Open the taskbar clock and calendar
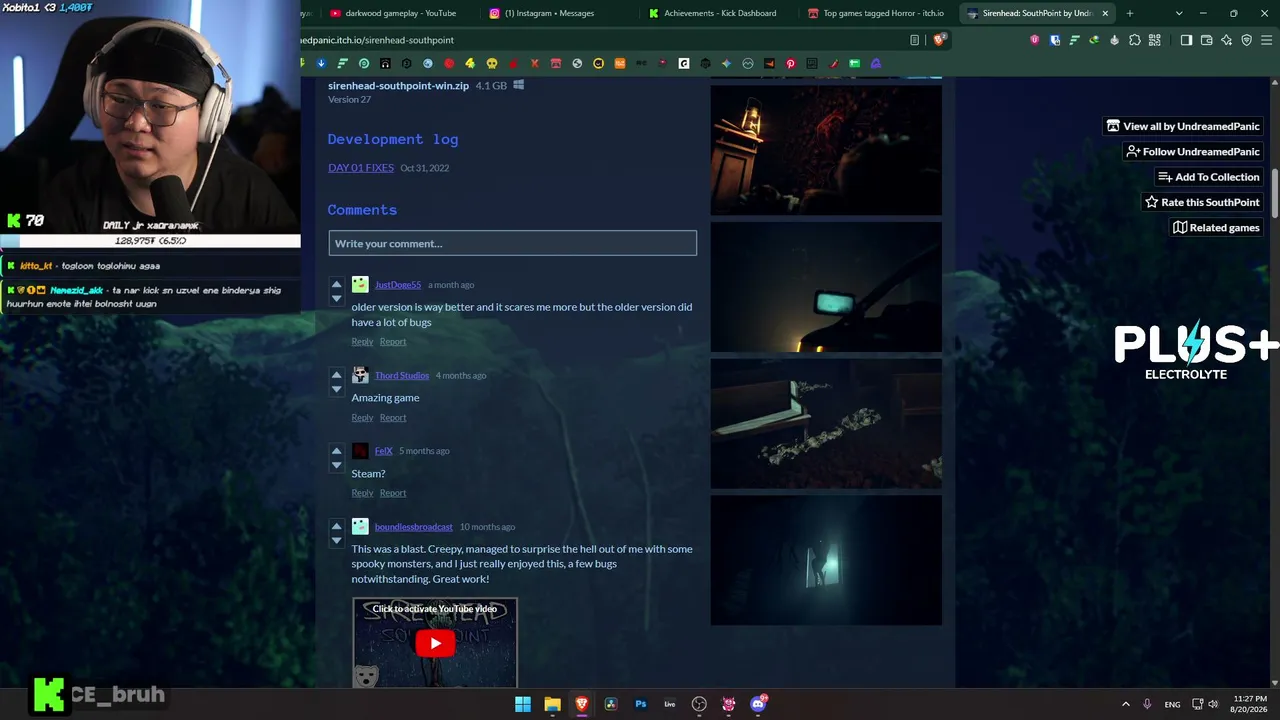Image resolution: width=1280 pixels, height=720 pixels. point(1250,704)
